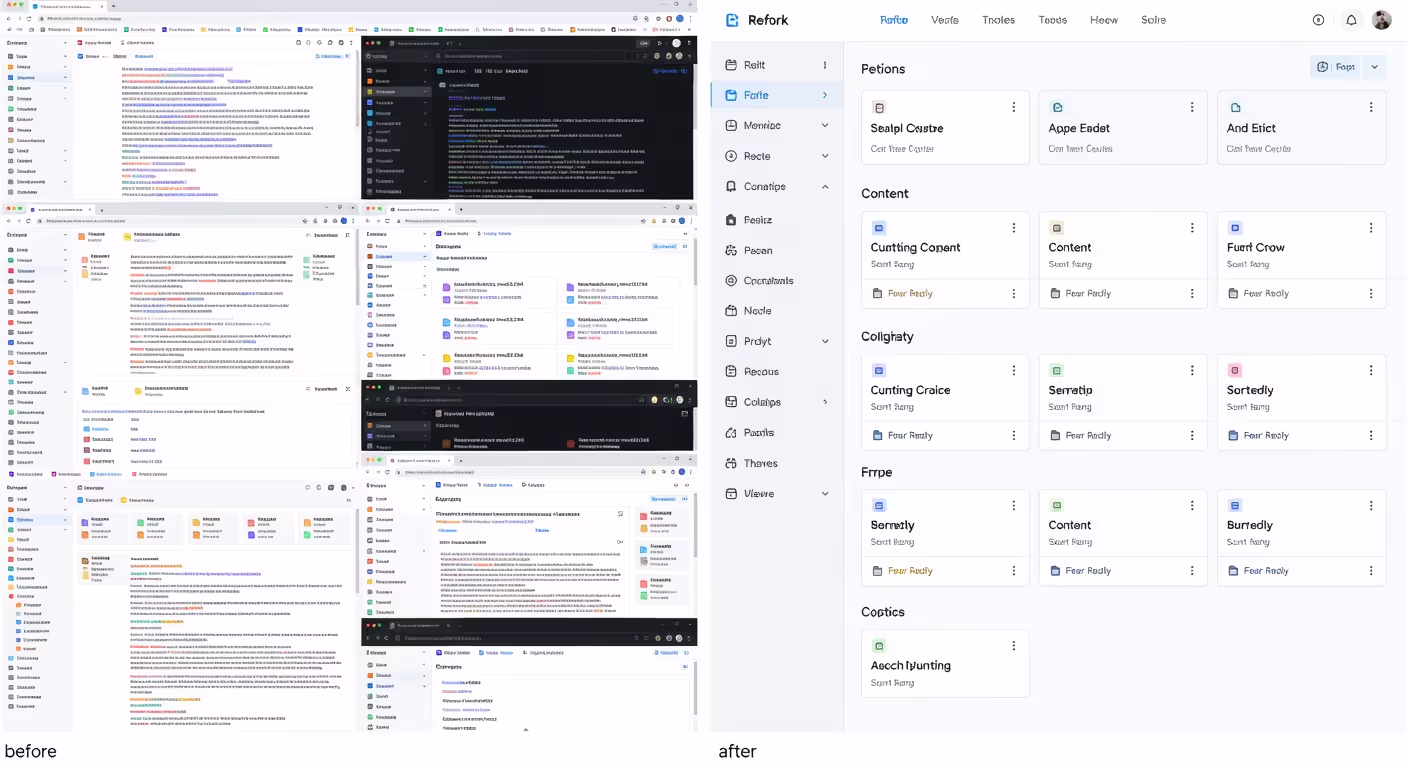This screenshot has height=768, width=1408.
Task: Open Fear Reafly under Burtedly
Action: [x=1259, y=571]
